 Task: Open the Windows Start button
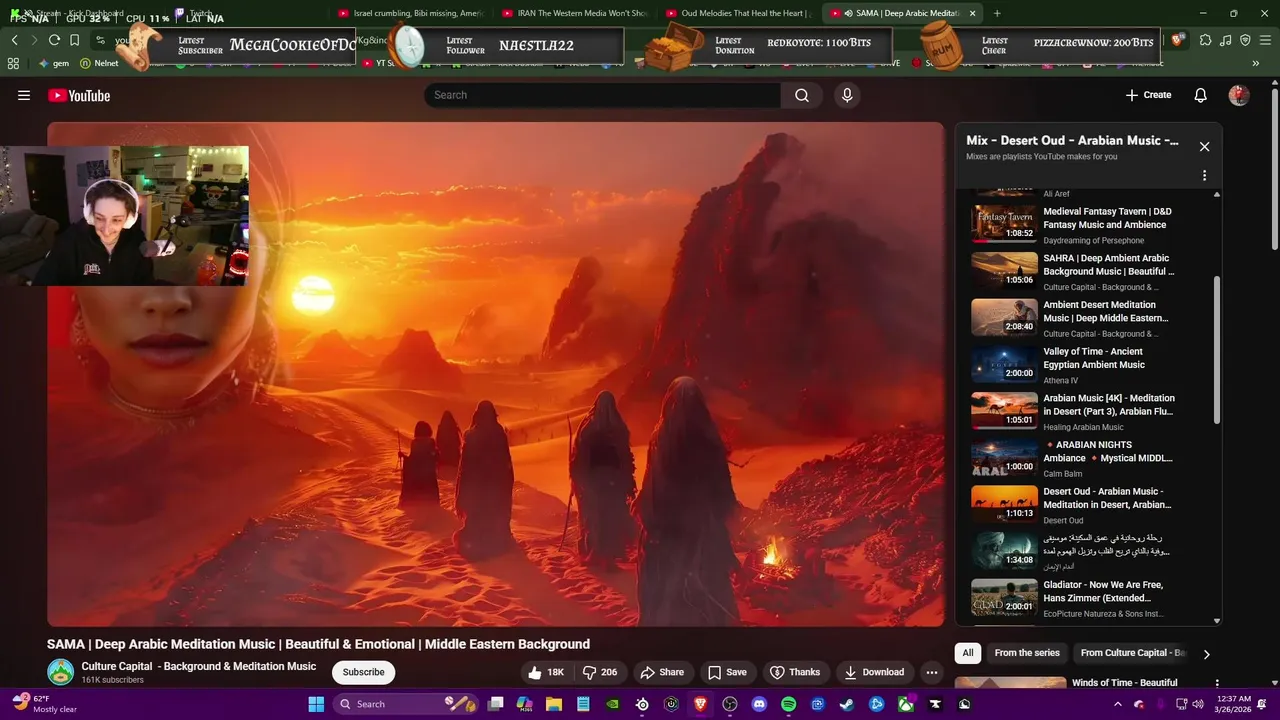click(x=316, y=704)
